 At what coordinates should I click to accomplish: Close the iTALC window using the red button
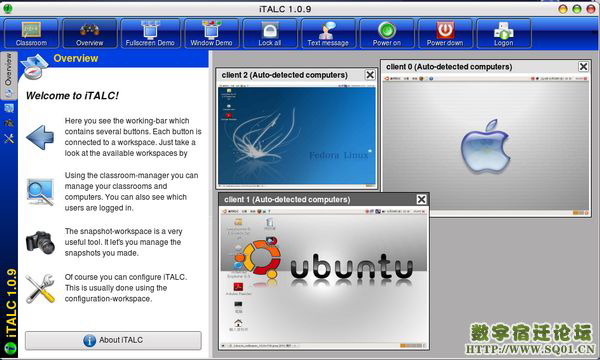590,9
